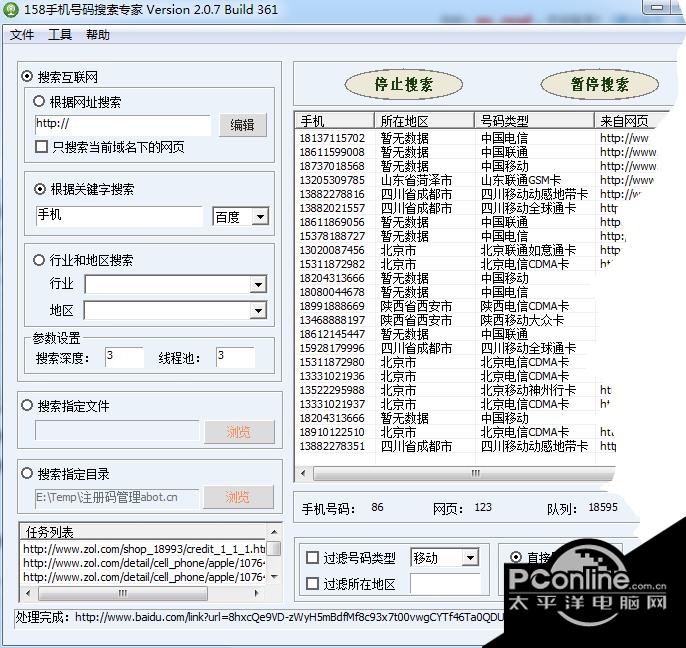Click the 手机 column header

[x=335, y=120]
